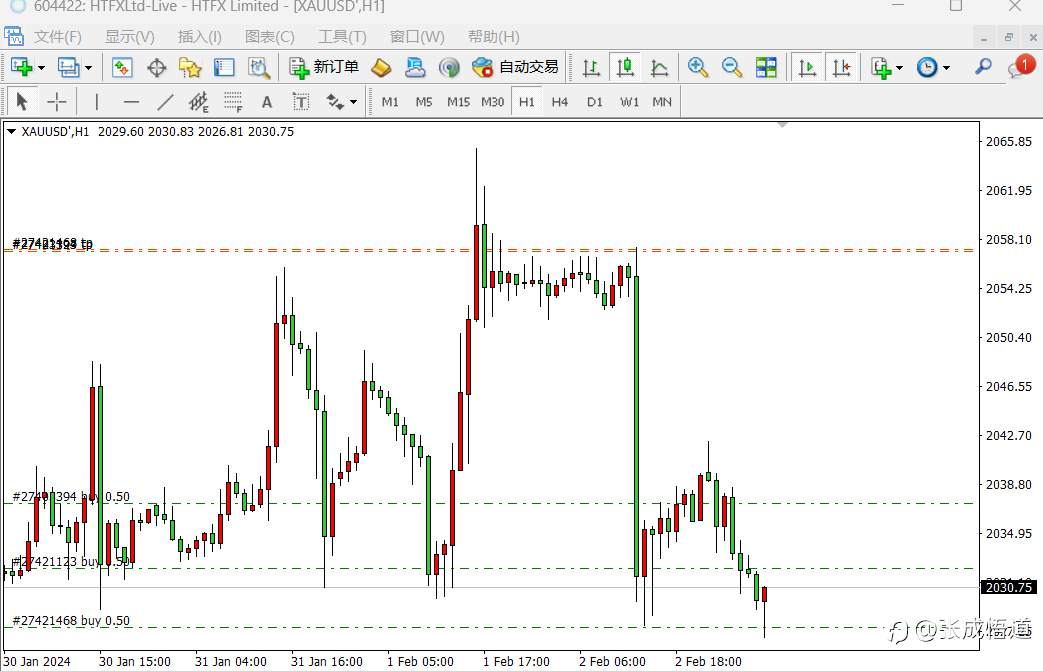Click the 自动交易 auto trading button
1043x671 pixels.
(515, 67)
